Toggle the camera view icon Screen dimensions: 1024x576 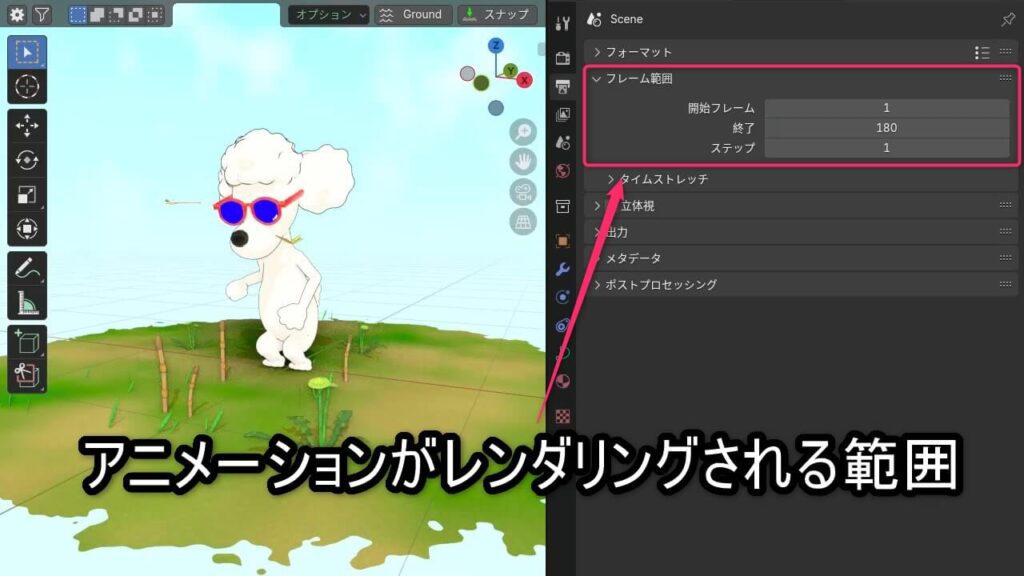[523, 192]
